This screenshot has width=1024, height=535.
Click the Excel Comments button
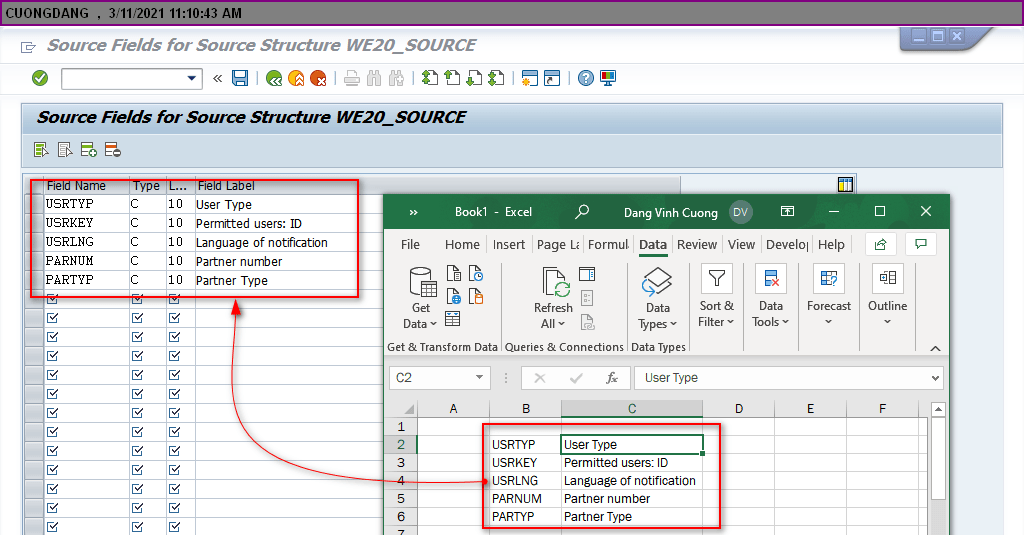coord(920,244)
